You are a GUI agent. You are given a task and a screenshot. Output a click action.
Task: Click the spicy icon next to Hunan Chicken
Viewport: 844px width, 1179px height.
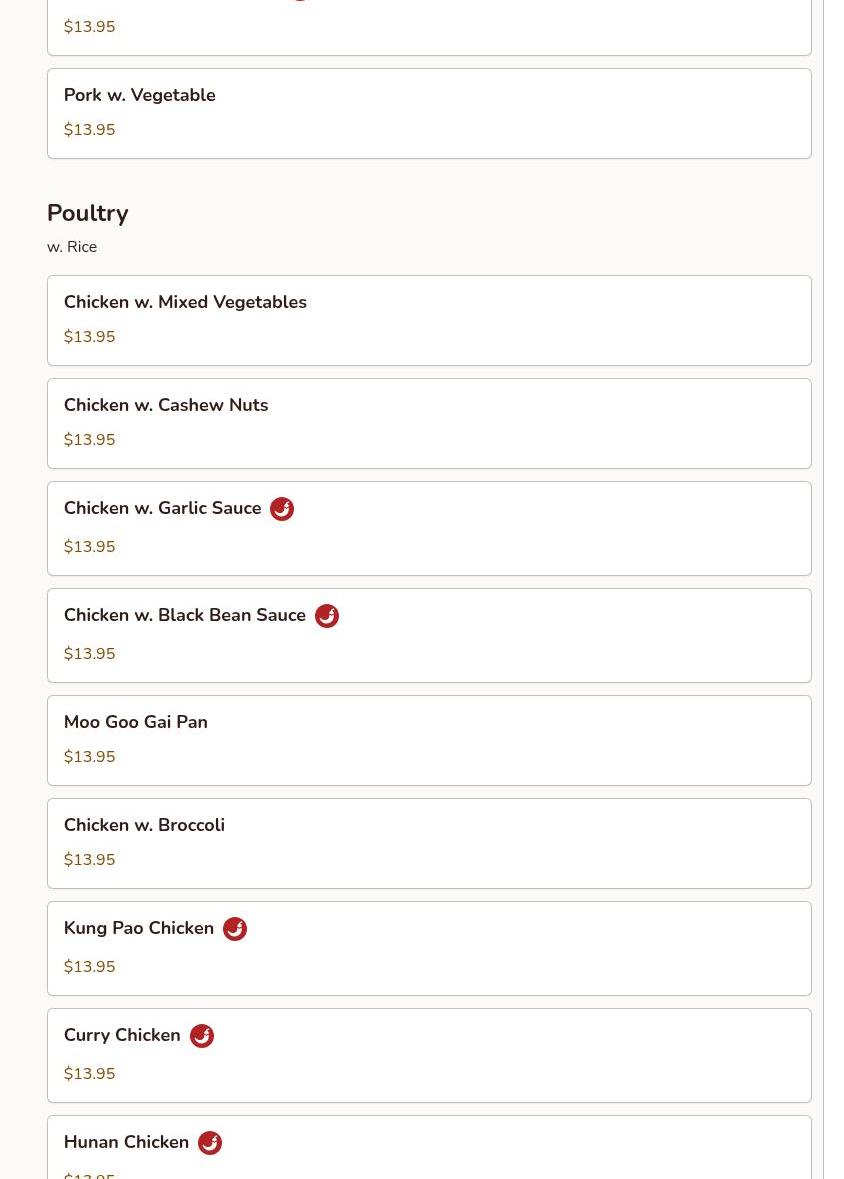click(210, 1142)
